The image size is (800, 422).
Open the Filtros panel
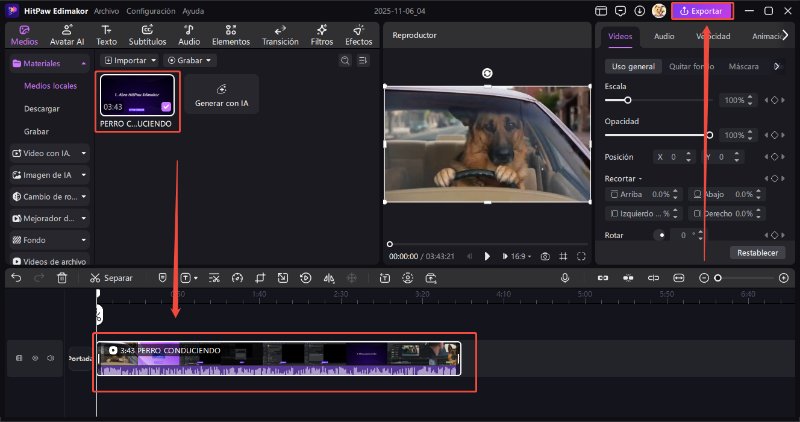click(321, 35)
